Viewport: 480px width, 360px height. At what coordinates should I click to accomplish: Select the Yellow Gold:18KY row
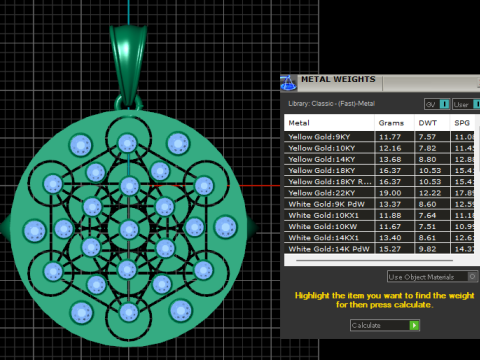379,170
